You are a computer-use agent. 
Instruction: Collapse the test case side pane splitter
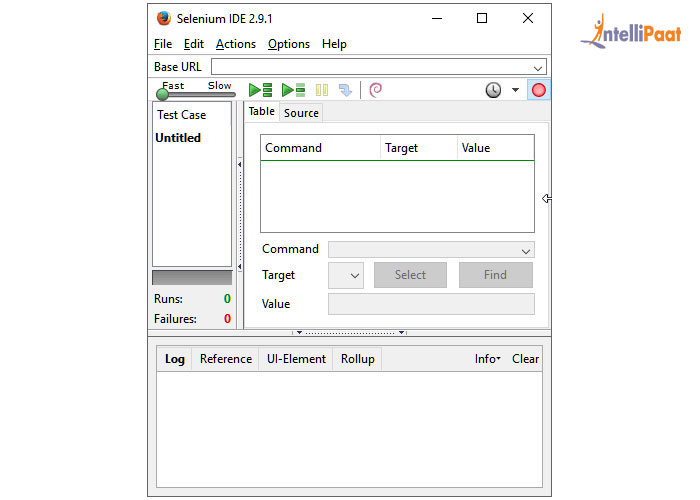click(x=240, y=216)
